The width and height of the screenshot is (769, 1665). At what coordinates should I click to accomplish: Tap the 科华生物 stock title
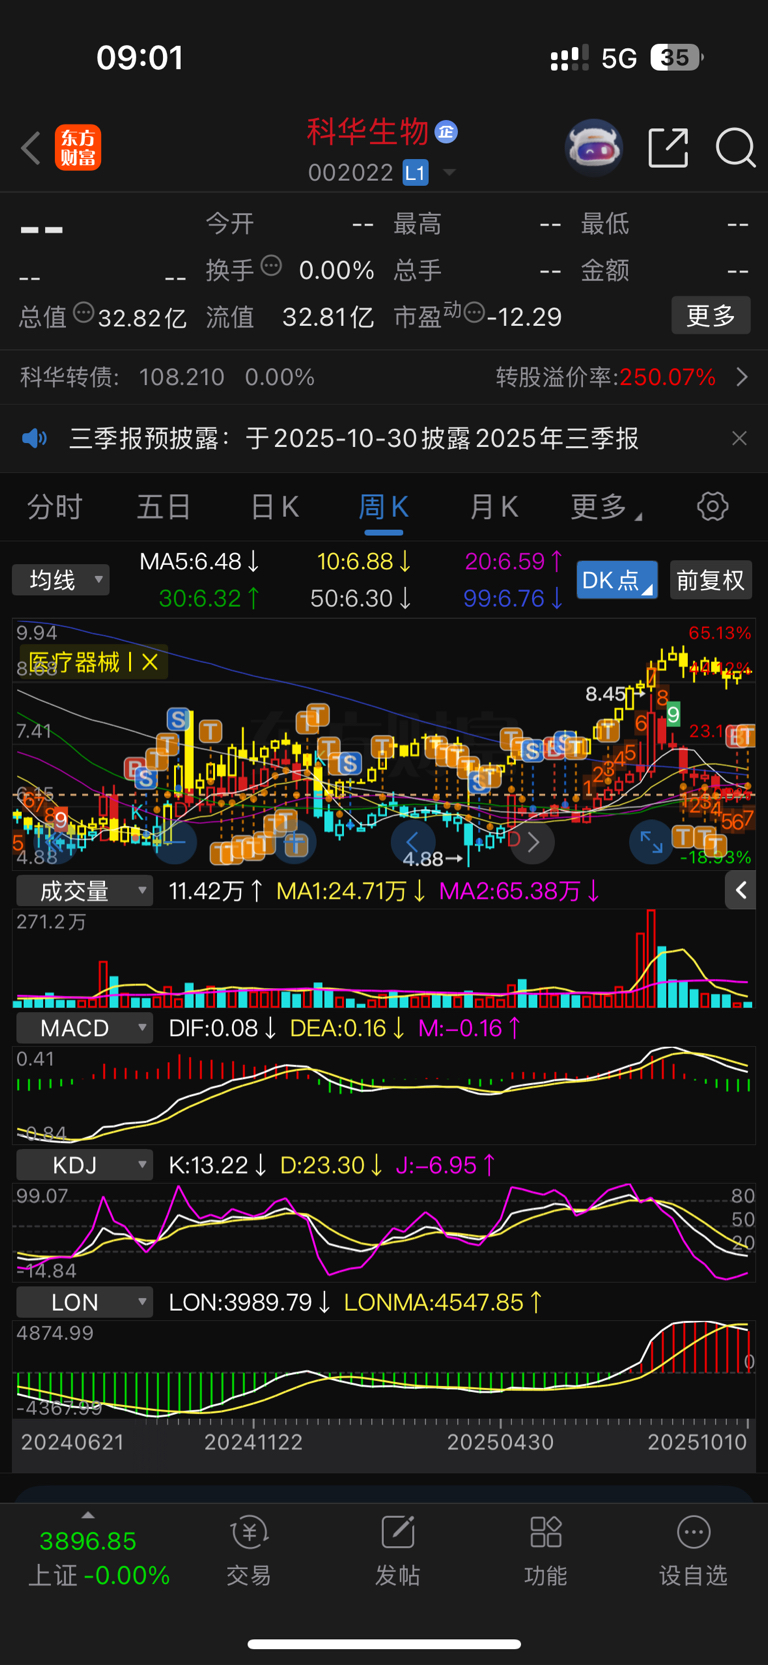[367, 131]
